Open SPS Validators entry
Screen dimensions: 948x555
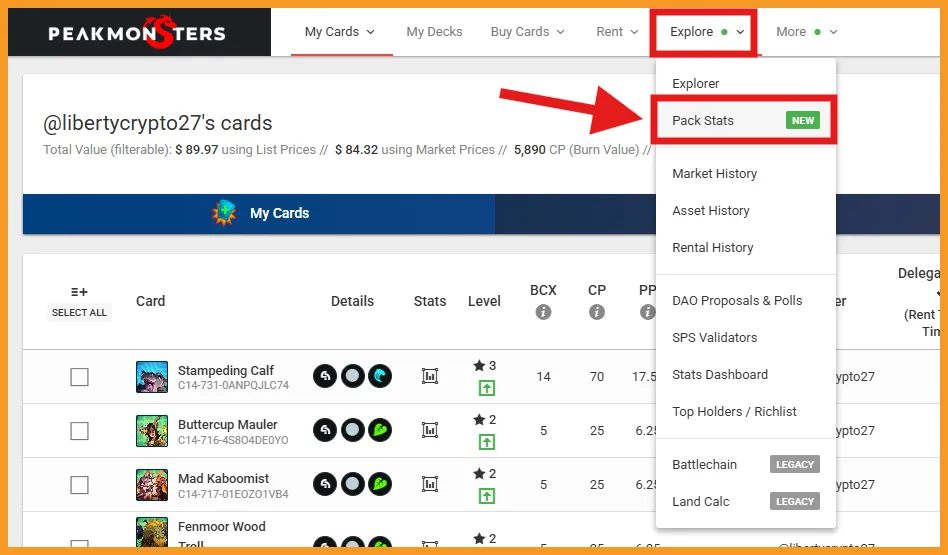745,337
